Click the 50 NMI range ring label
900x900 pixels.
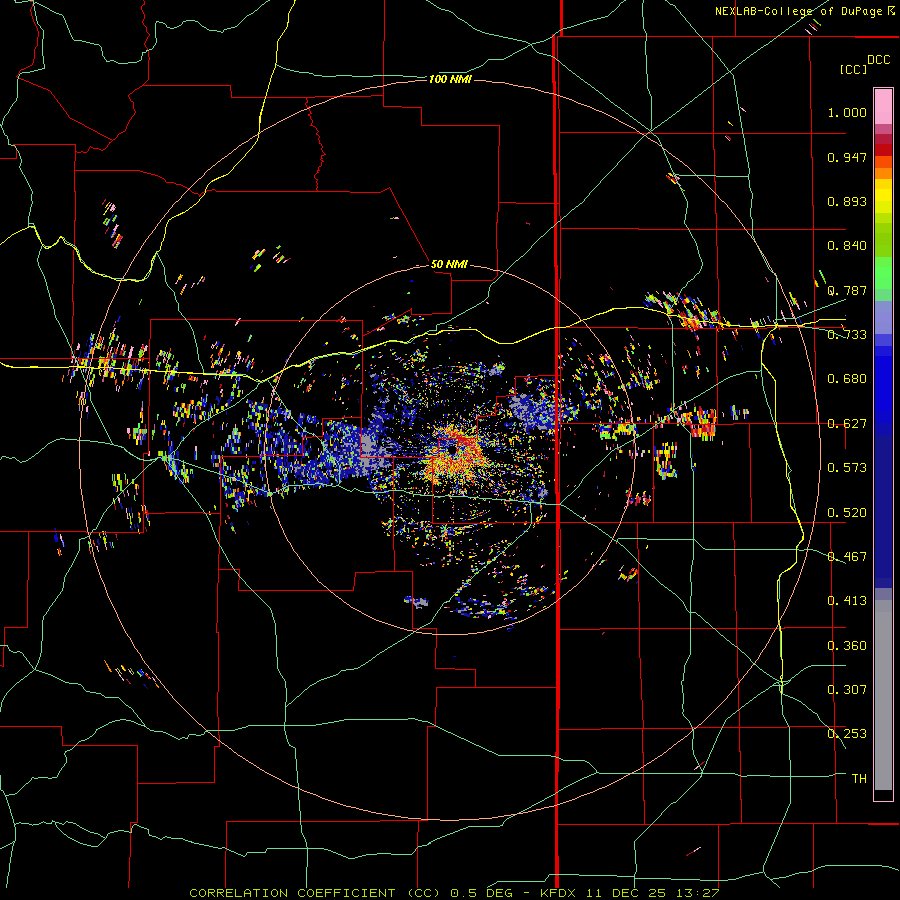click(449, 264)
